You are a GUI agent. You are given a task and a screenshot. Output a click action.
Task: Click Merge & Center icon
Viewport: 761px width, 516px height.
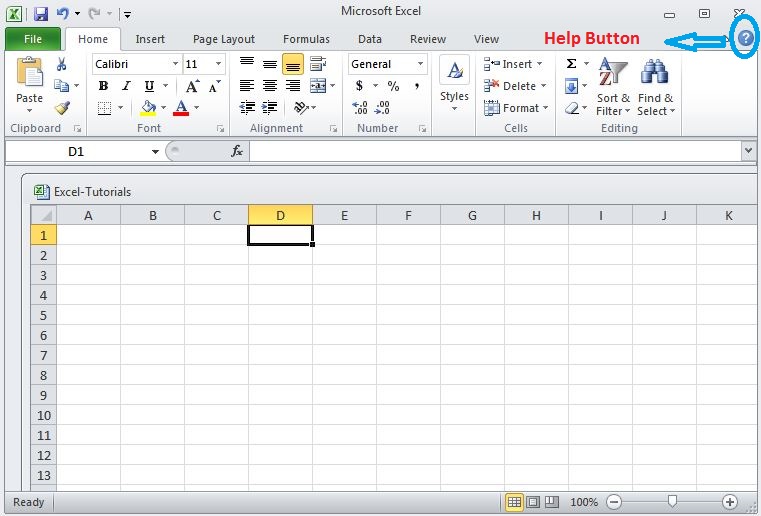point(318,86)
